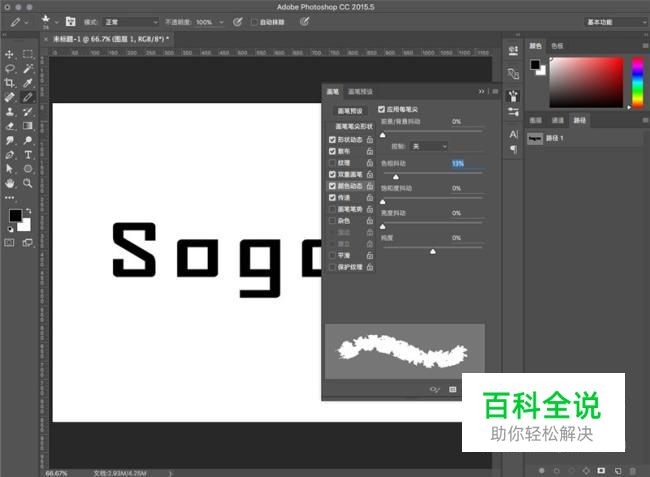The height and width of the screenshot is (477, 650).
Task: Toggle the 散布 scattering checkbox
Action: (332, 151)
